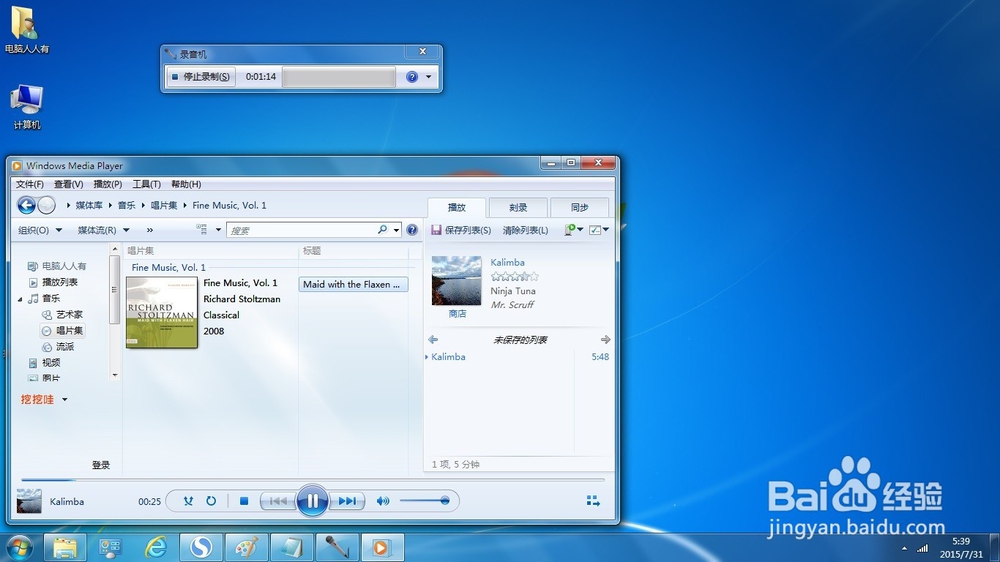Open the 帮助(H) menu
This screenshot has height=562, width=1000.
click(186, 184)
